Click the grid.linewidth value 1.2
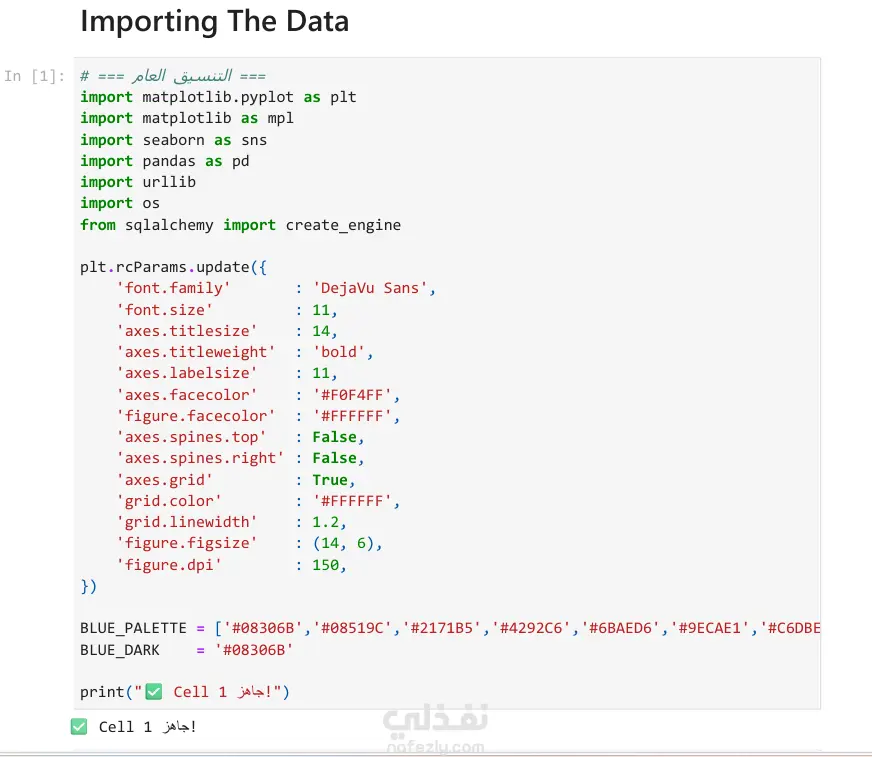Image resolution: width=872 pixels, height=757 pixels. pos(325,522)
